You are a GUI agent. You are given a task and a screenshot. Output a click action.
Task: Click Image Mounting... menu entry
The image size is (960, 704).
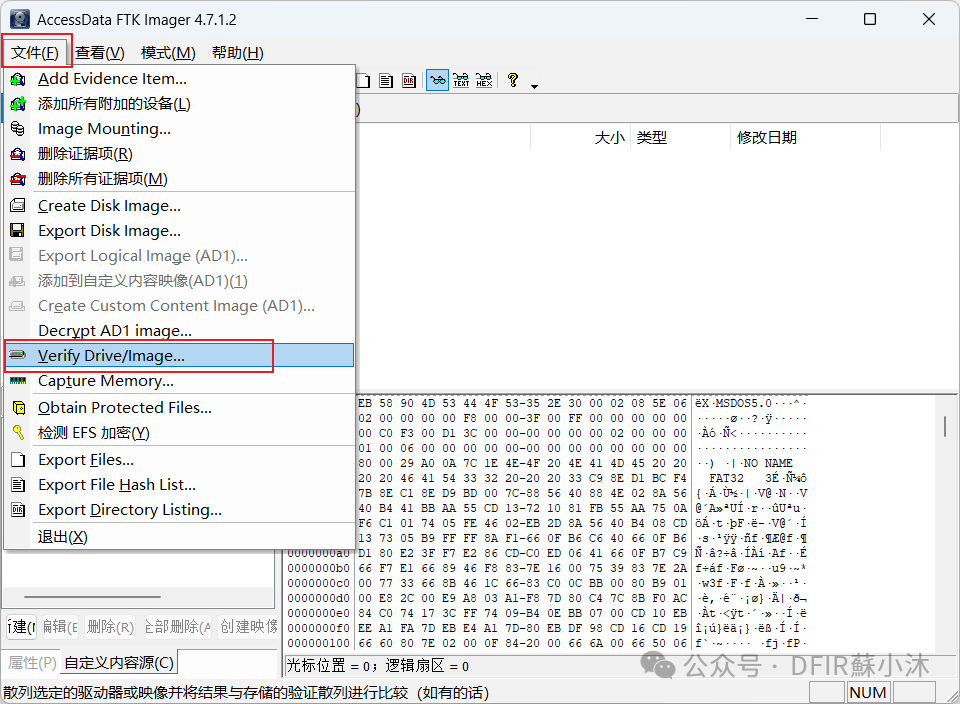click(179, 129)
